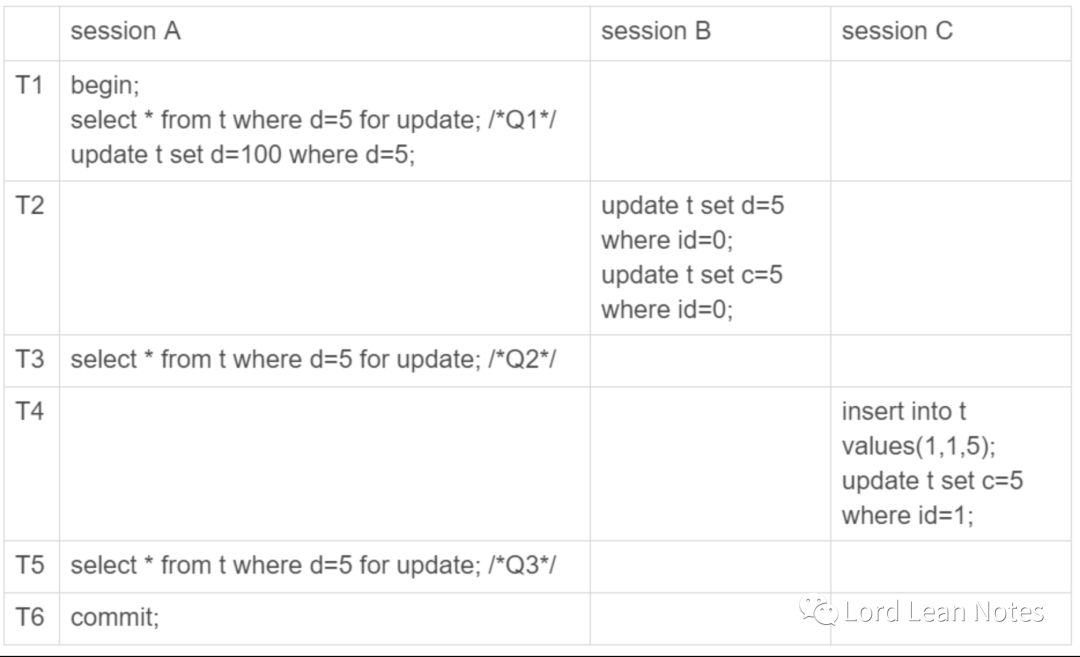Viewport: 1080px width, 657px height.
Task: Click the select statement marked Q3
Action: 312,565
